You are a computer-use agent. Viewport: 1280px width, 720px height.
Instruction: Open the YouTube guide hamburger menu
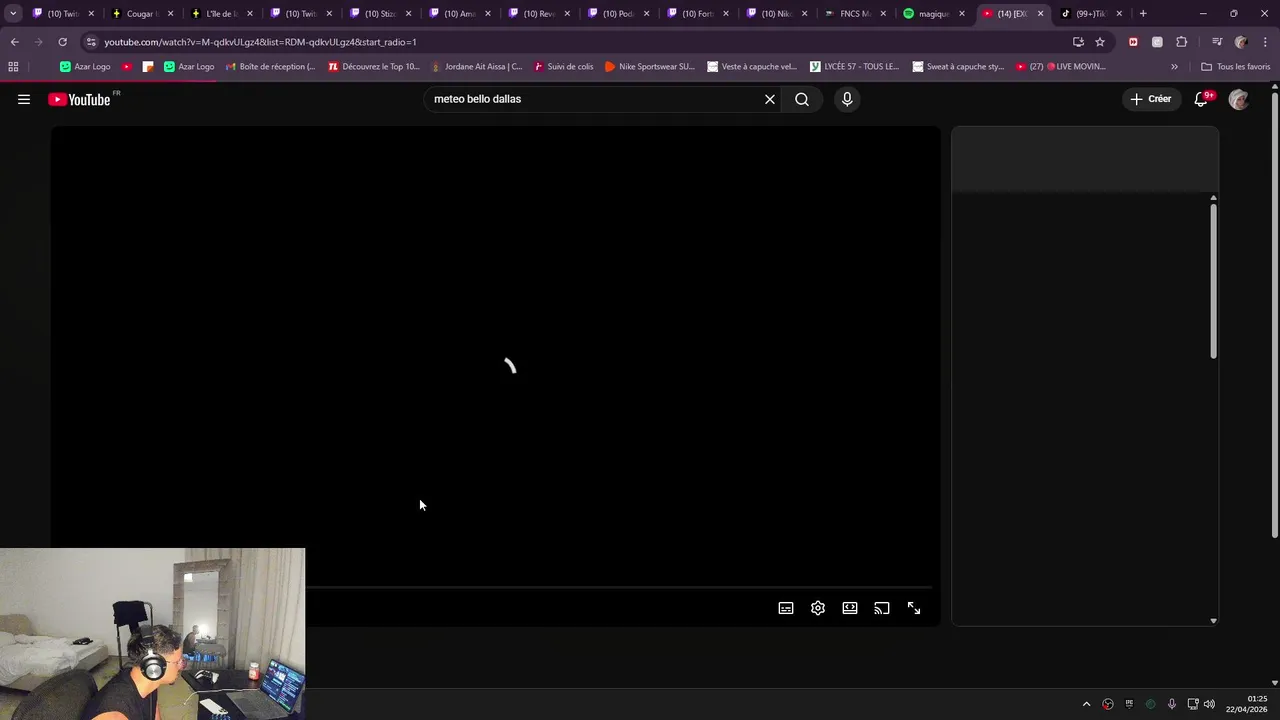[24, 99]
